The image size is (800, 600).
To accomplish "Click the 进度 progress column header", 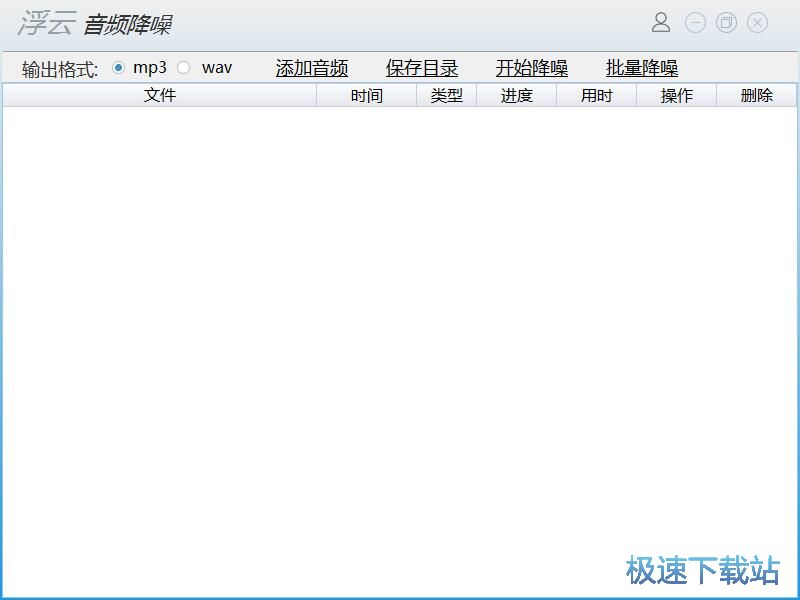I will (x=517, y=95).
